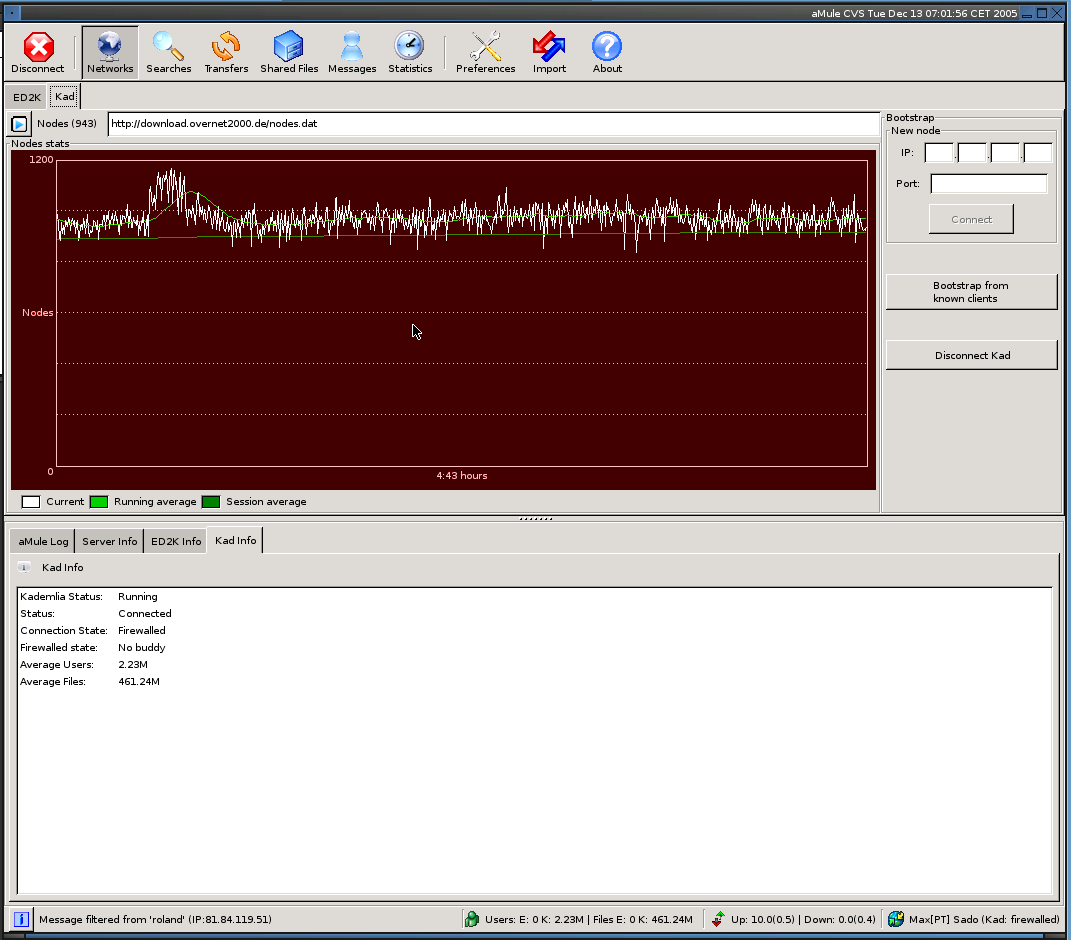Select the ED2K Info tab

pos(176,541)
